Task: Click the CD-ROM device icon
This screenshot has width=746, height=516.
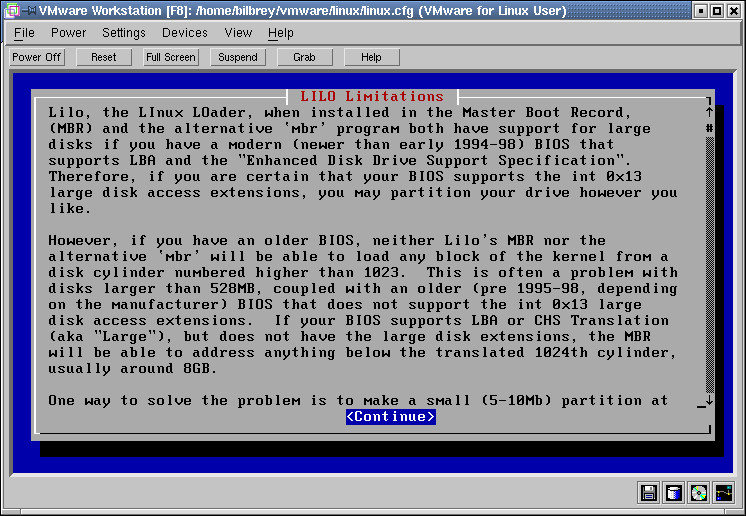Action: pyautogui.click(x=699, y=492)
